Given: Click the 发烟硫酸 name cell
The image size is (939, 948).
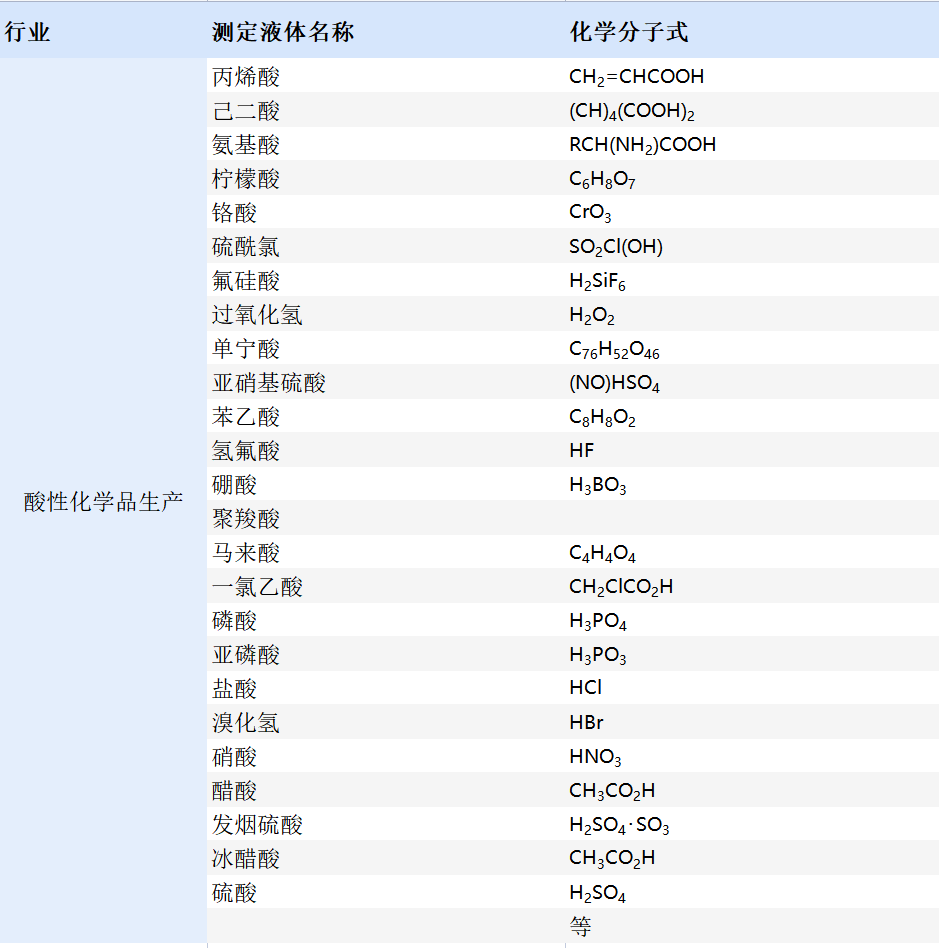Looking at the screenshot, I should coord(257,825).
